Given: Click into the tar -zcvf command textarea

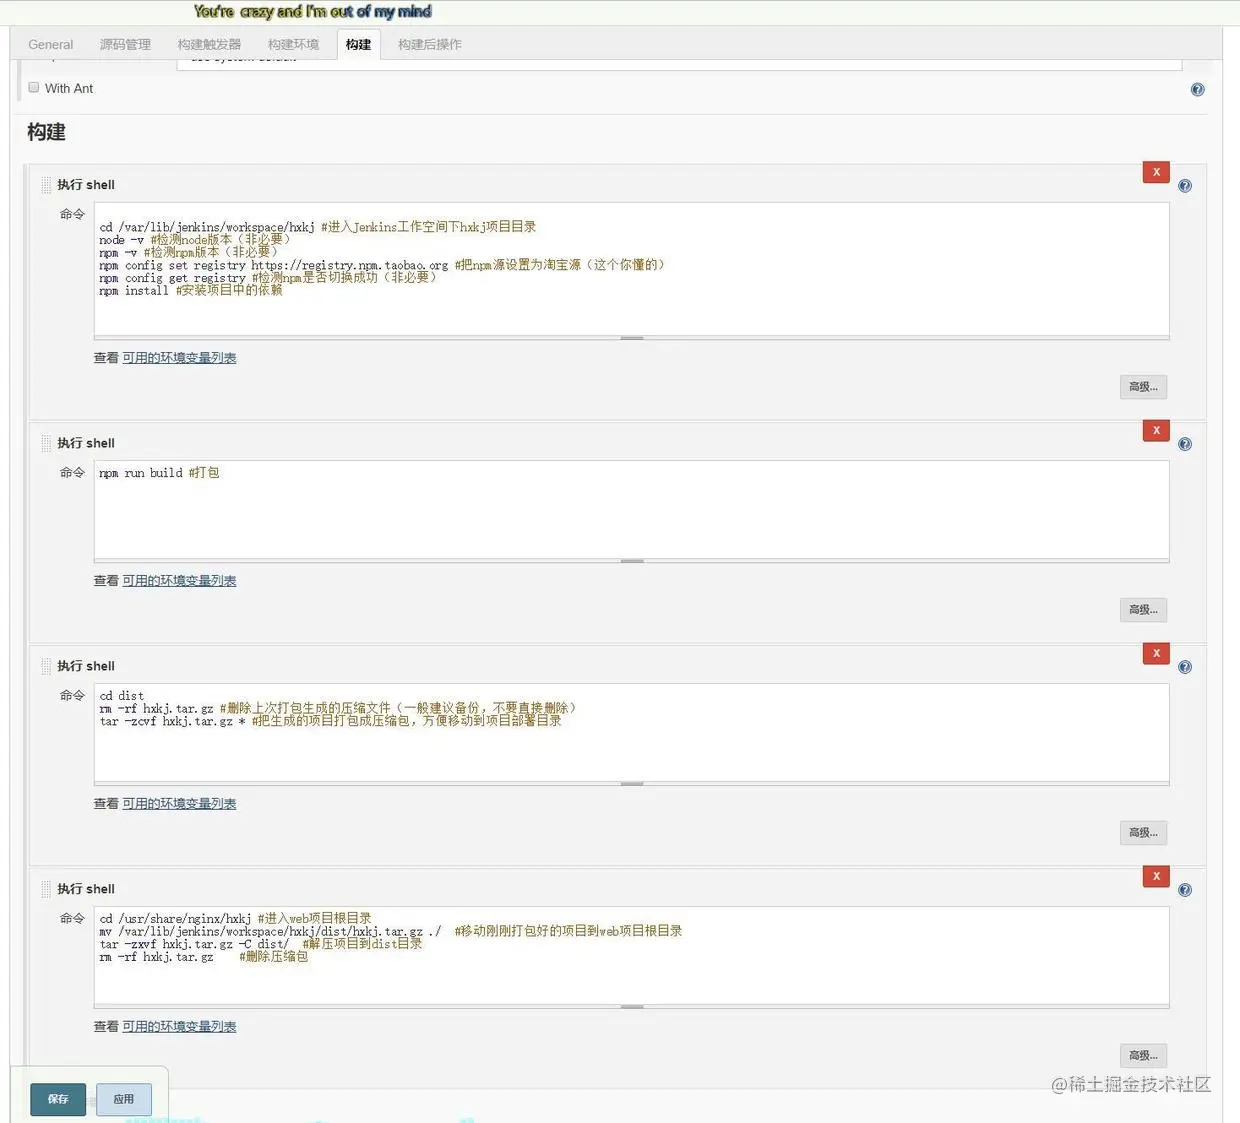Looking at the screenshot, I should [632, 733].
